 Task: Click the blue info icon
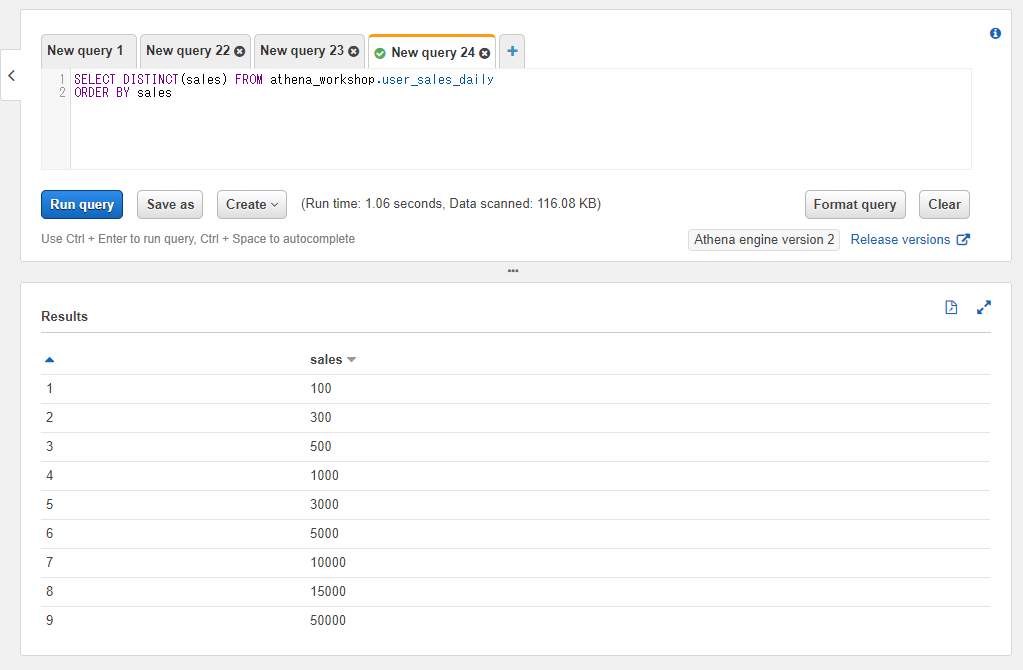tap(995, 33)
